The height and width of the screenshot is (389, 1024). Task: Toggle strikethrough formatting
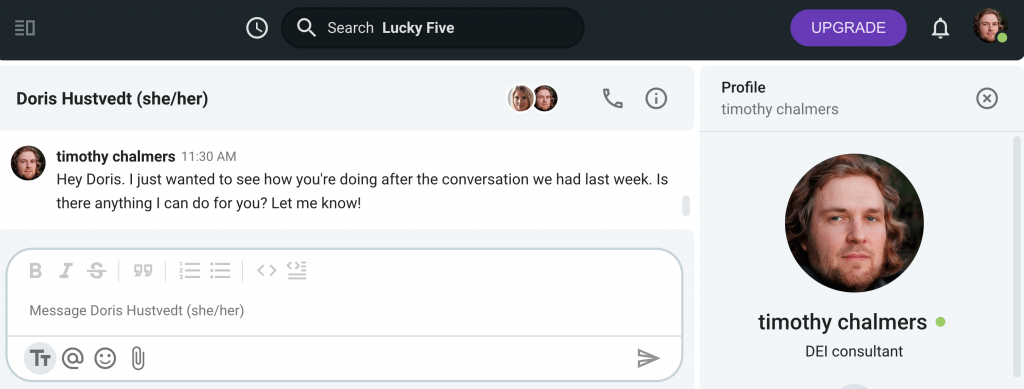pos(97,271)
